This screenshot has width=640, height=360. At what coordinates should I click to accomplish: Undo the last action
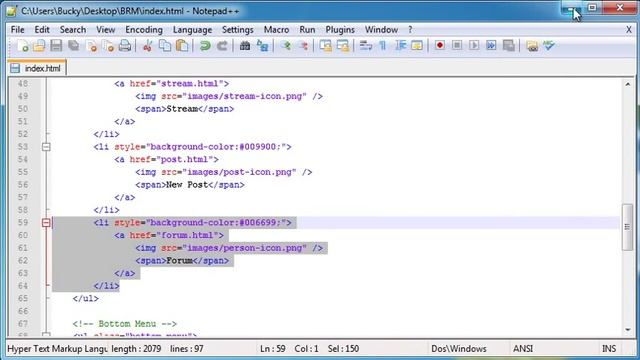pyautogui.click(x=205, y=46)
